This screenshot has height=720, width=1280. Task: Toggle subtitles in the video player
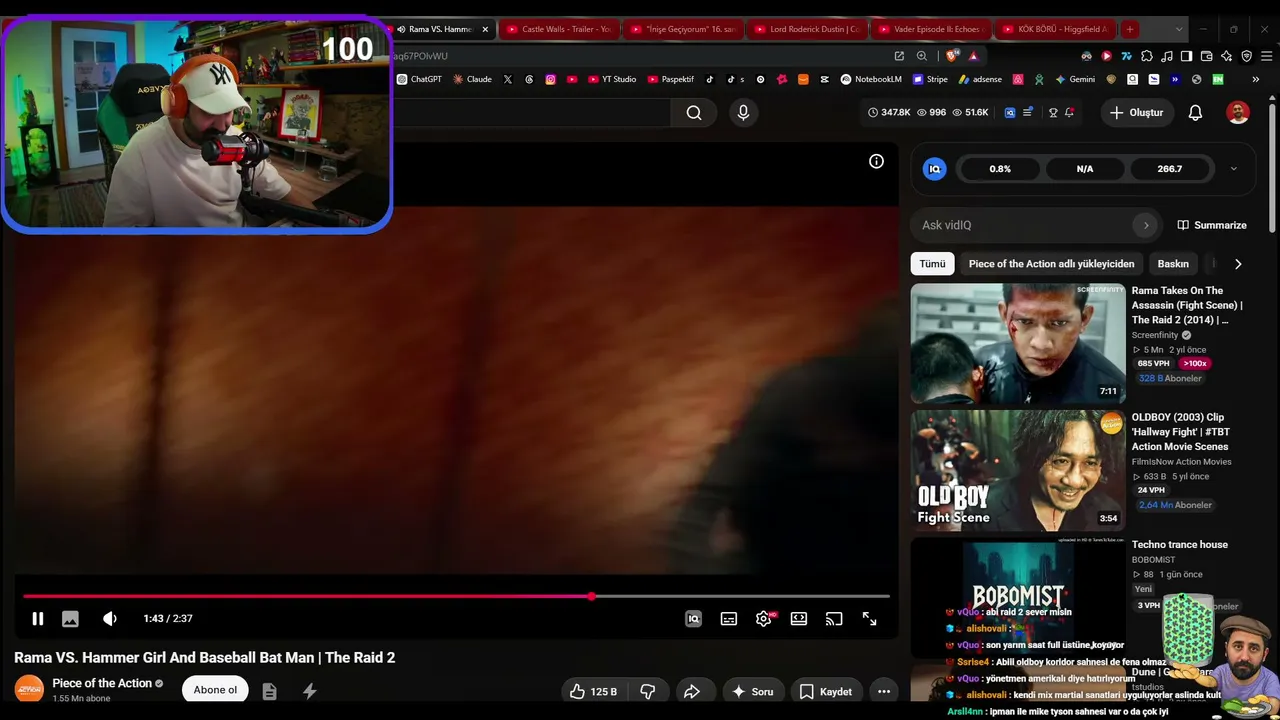click(x=729, y=619)
